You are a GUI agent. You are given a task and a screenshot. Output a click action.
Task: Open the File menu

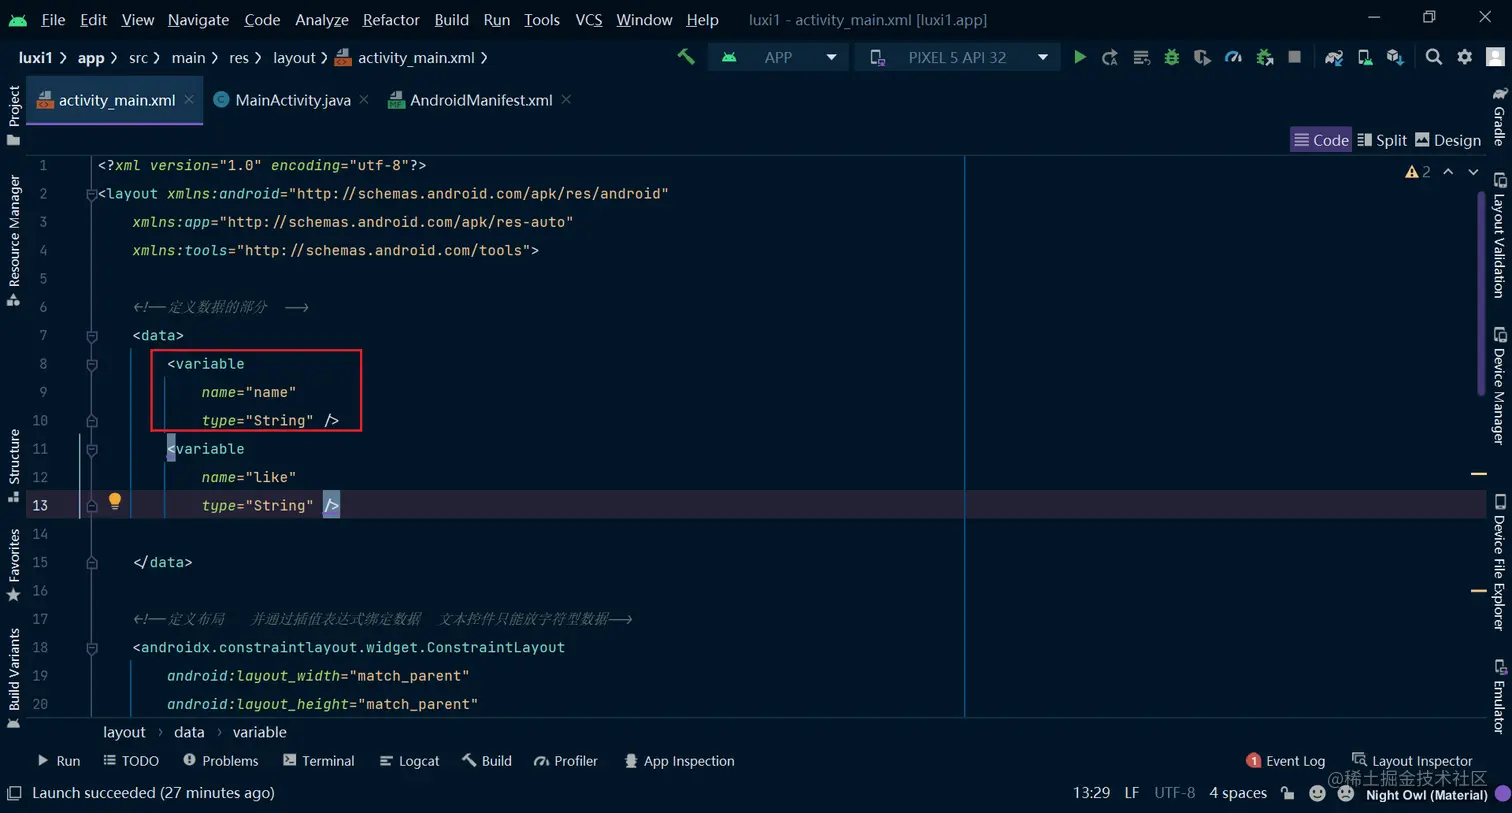(53, 20)
